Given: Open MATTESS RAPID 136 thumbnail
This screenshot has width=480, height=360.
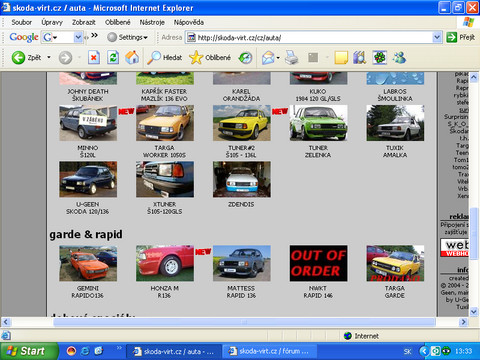Looking at the screenshot, I should point(242,263).
